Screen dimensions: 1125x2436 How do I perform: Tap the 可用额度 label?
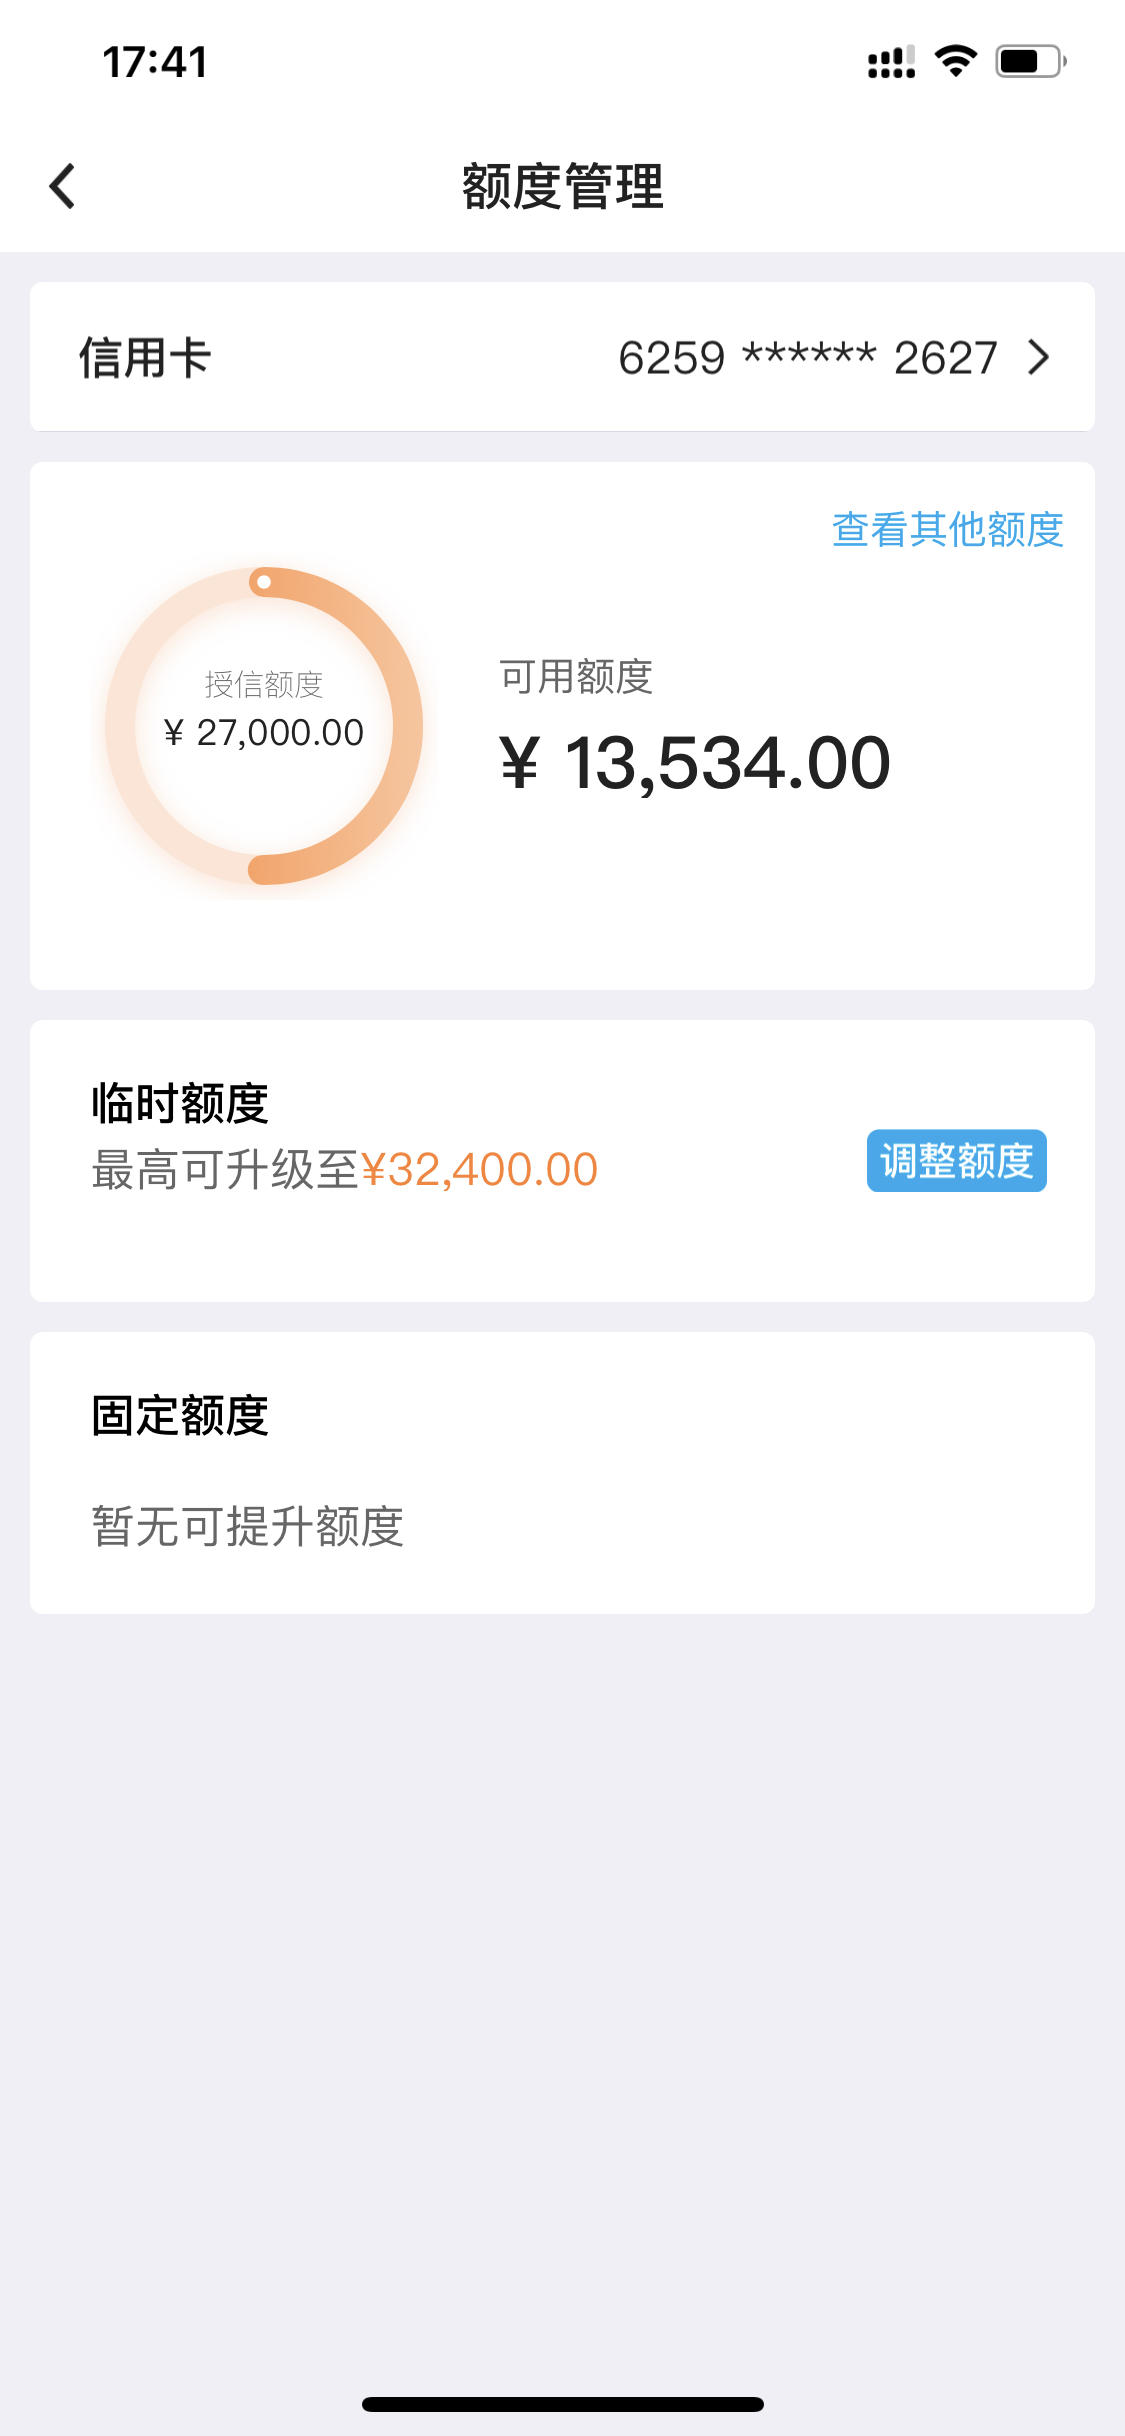576,677
